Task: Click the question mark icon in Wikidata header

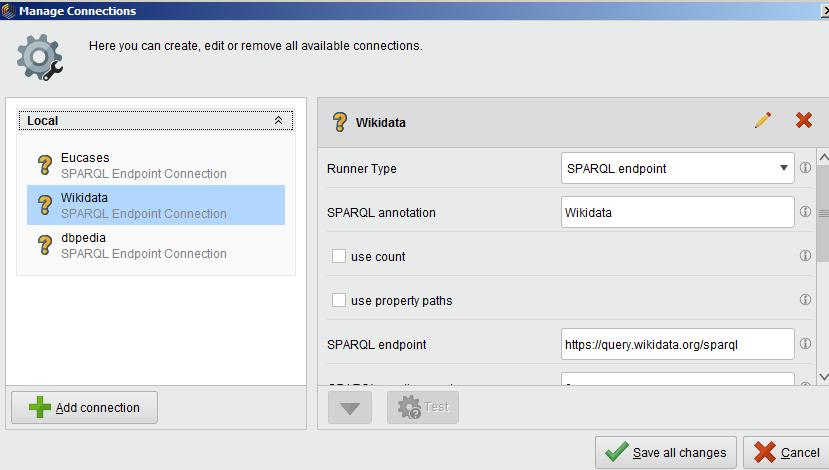Action: pos(340,122)
